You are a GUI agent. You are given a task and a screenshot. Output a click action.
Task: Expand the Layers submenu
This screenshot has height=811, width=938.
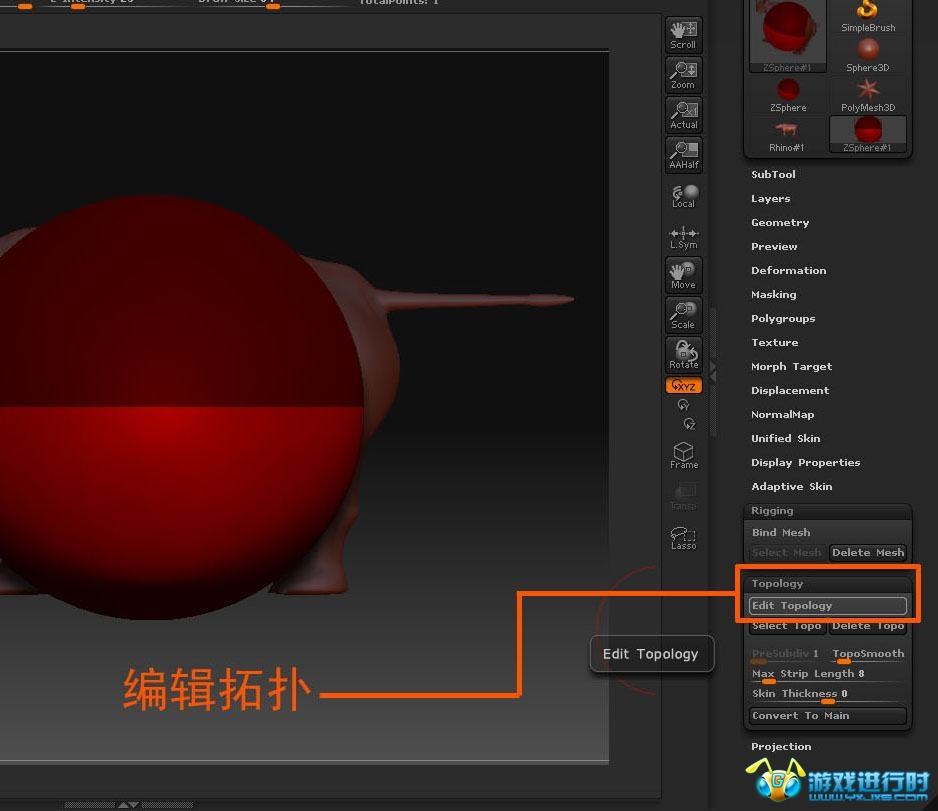[770, 199]
